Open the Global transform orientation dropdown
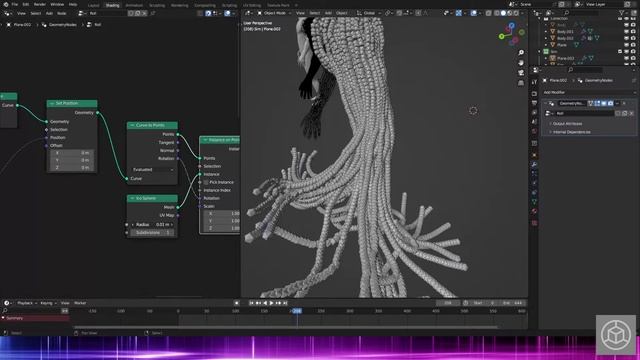Screen dimensions: 640x360 tap(369, 13)
